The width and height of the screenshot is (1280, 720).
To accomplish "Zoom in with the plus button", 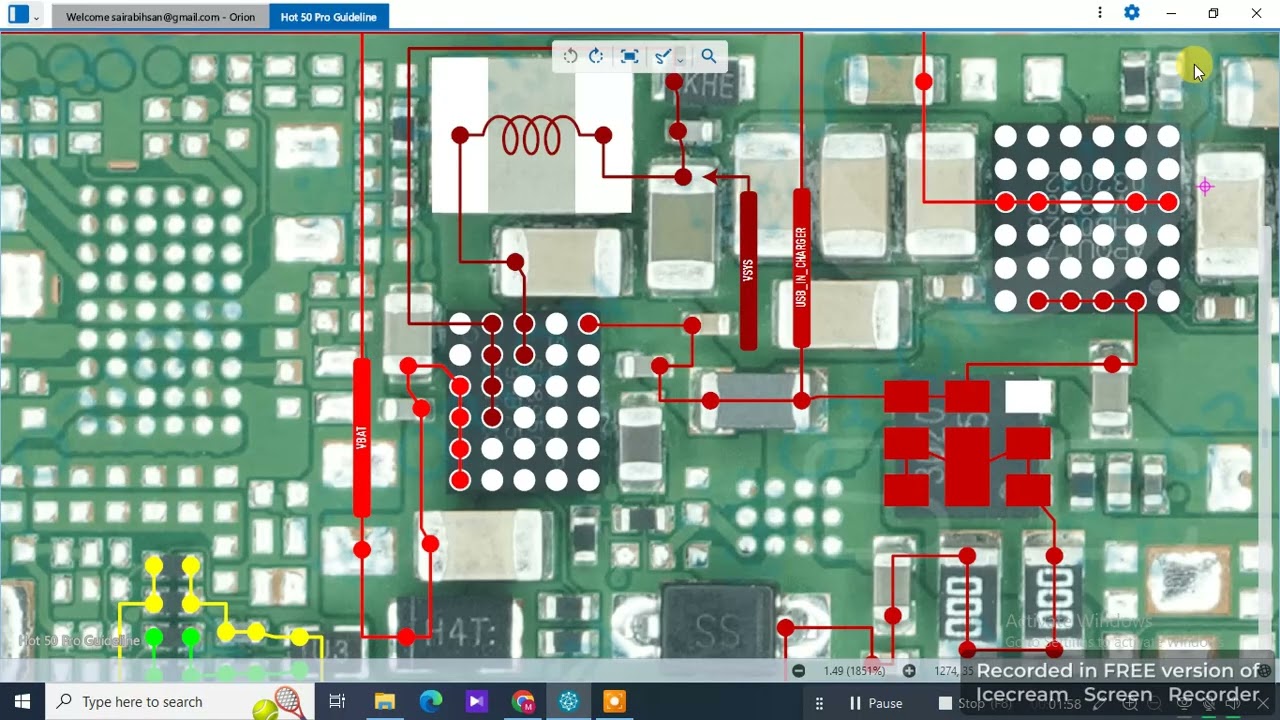I will (909, 671).
